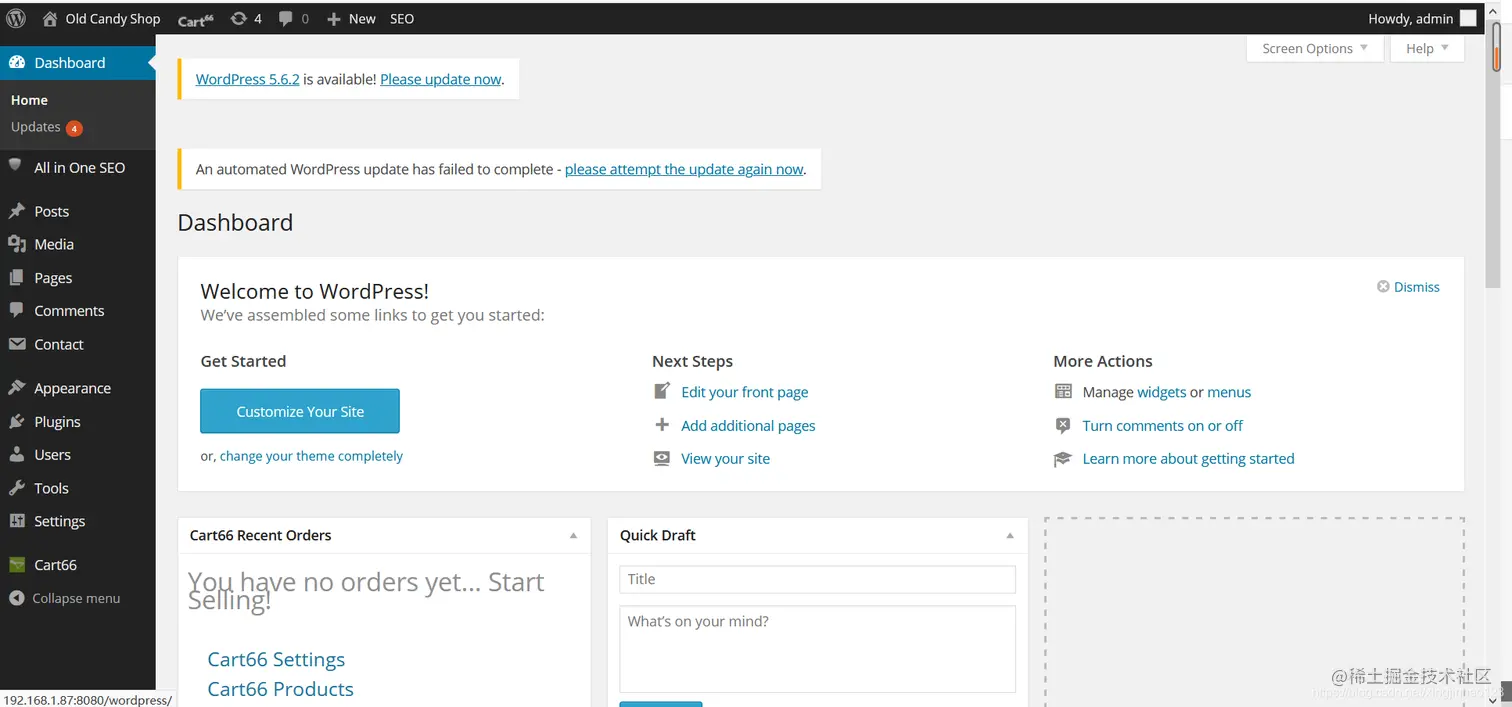This screenshot has height=707, width=1512.
Task: Collapse the Quick Draft panel
Action: (x=1010, y=535)
